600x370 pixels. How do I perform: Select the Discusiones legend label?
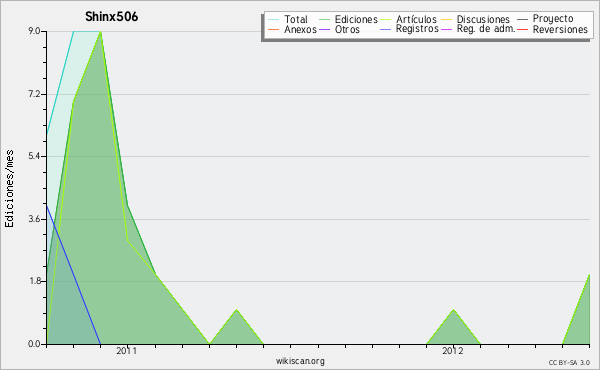483,19
